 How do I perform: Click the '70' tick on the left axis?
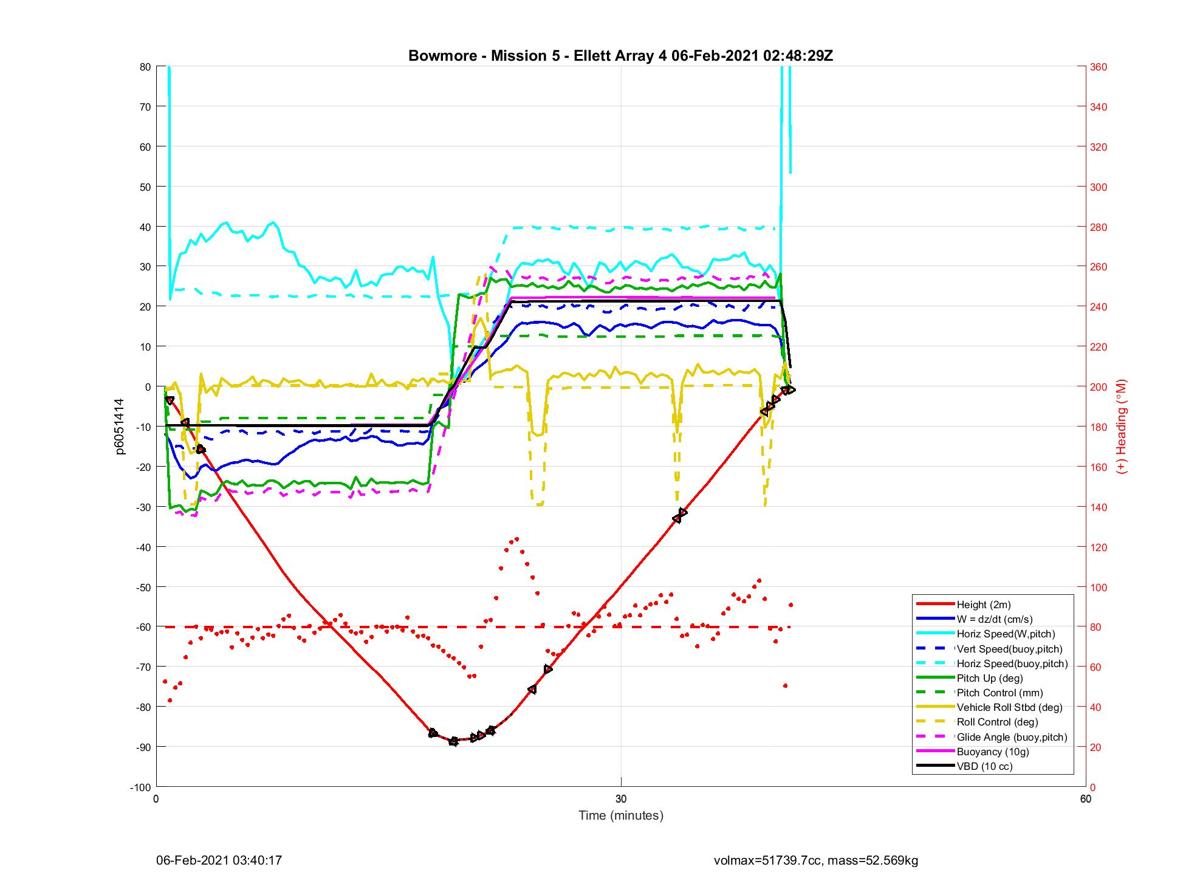click(x=144, y=107)
